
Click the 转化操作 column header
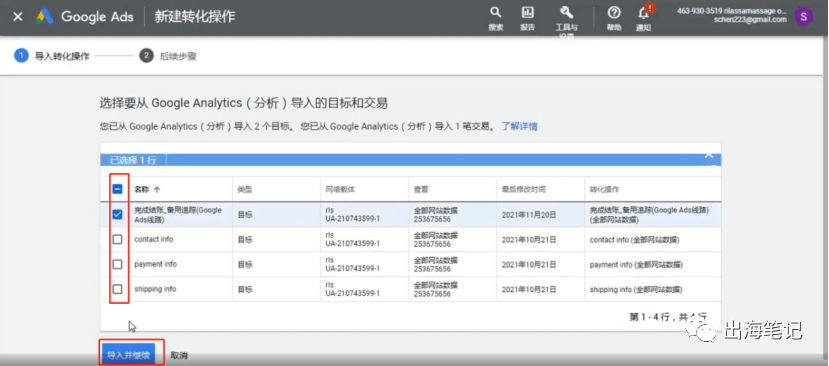pos(604,189)
